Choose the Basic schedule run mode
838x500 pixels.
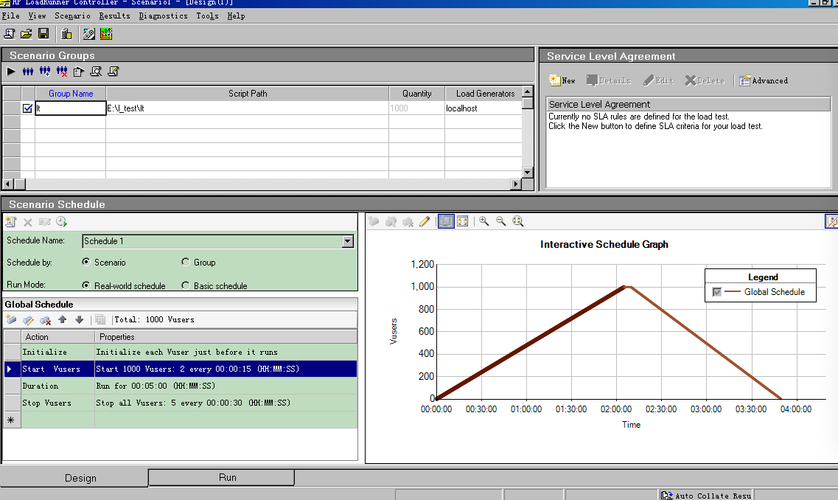click(185, 286)
